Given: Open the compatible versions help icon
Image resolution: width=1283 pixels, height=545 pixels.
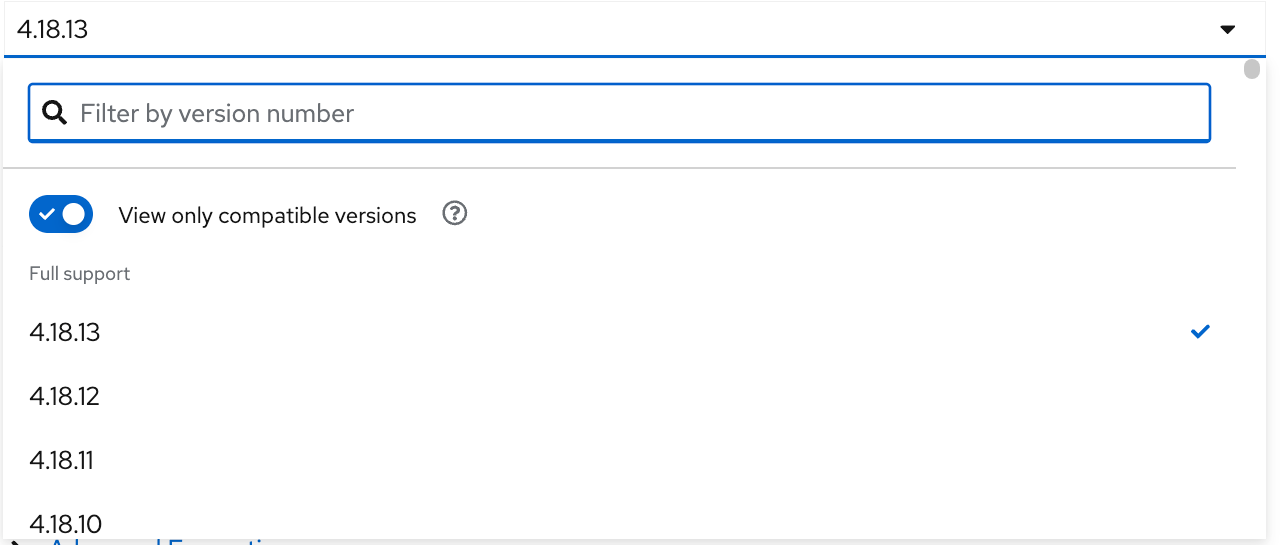Looking at the screenshot, I should coord(455,214).
